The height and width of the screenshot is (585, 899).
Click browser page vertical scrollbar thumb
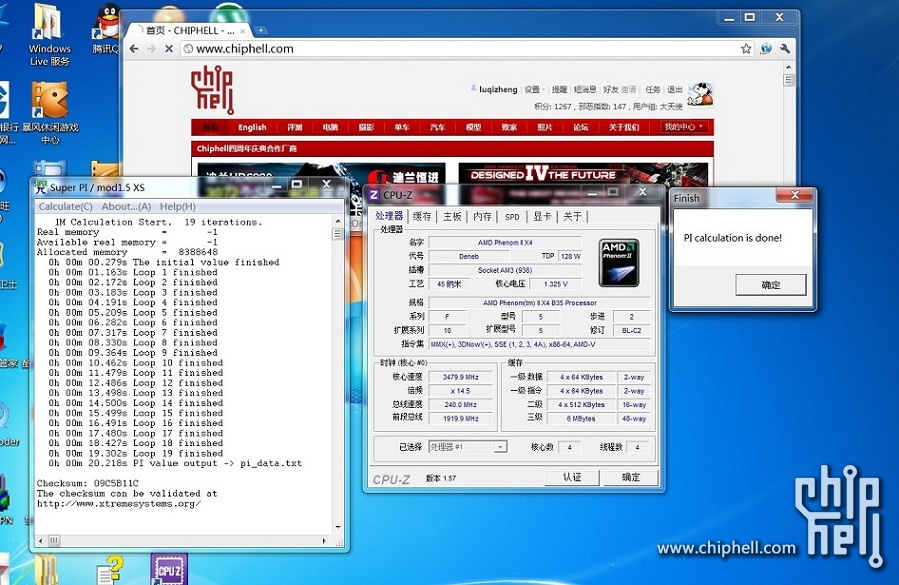pyautogui.click(x=789, y=80)
